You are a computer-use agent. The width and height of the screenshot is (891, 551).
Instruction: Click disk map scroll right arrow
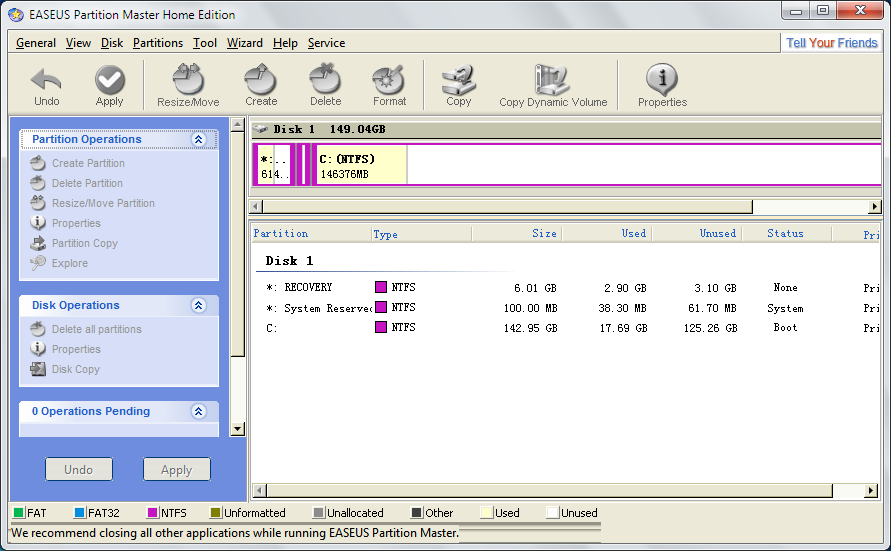tap(875, 207)
